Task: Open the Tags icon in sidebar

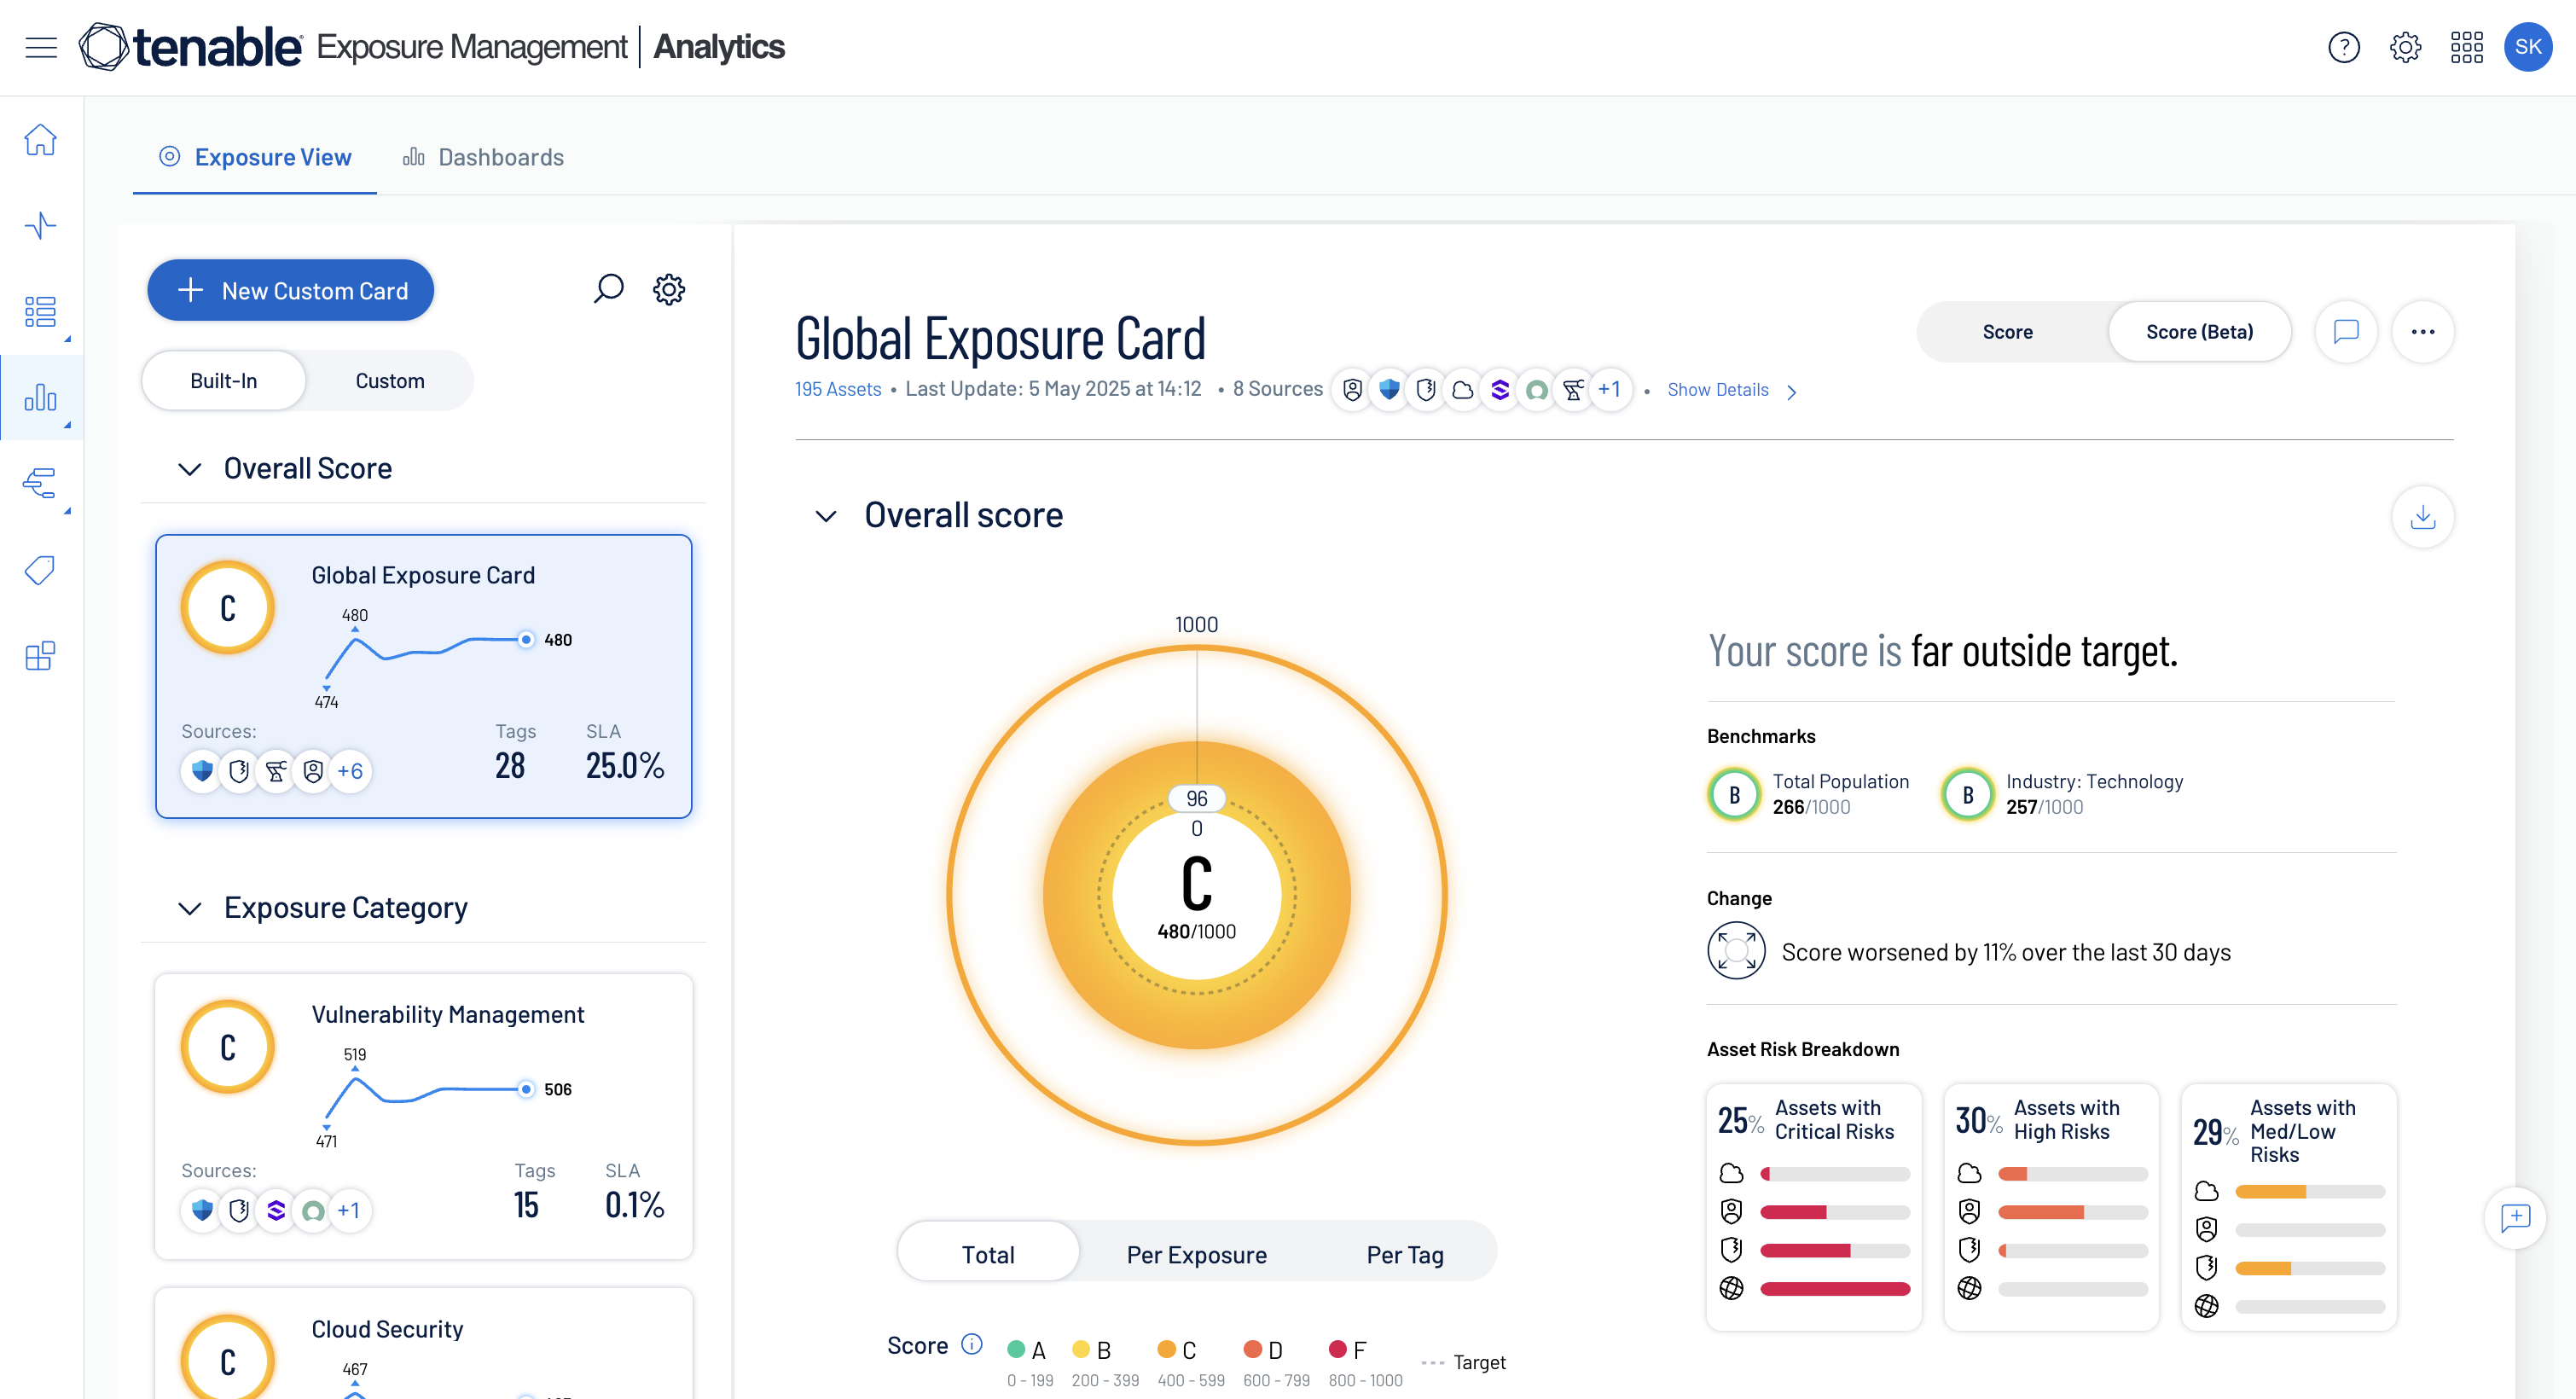Action: [x=40, y=570]
